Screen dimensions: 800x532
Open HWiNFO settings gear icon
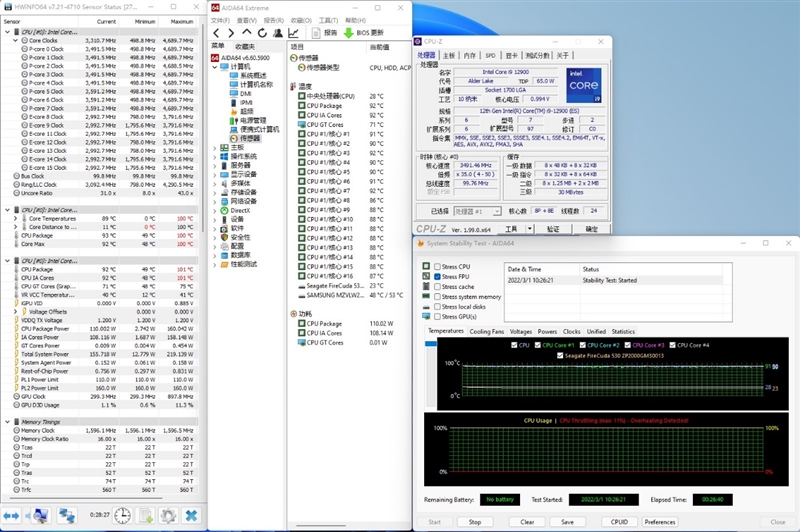[x=168, y=516]
